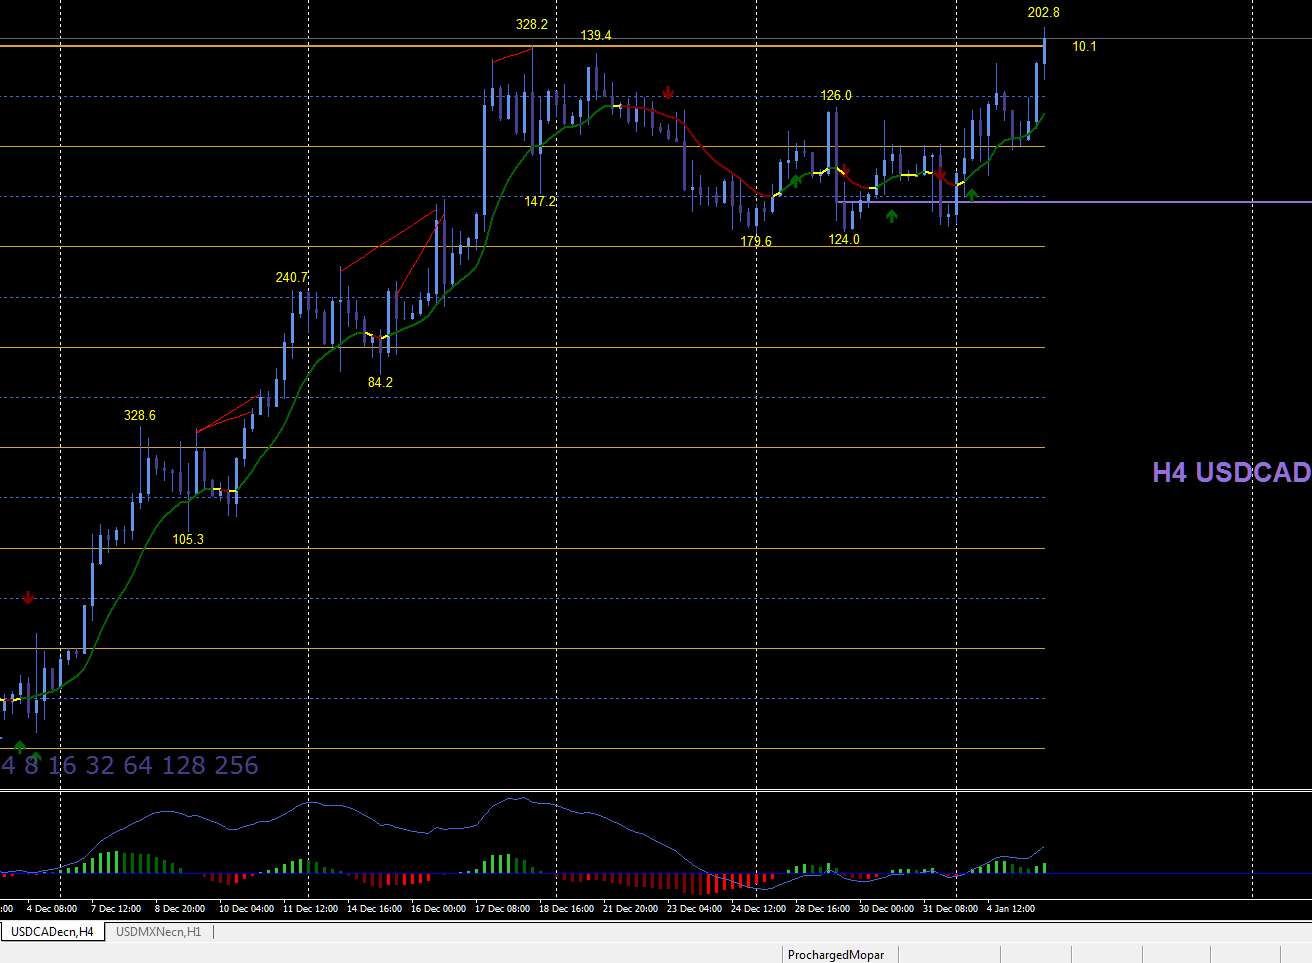Click the 30 Dec 00:00 time axis label
This screenshot has width=1312, height=963.
[886, 909]
